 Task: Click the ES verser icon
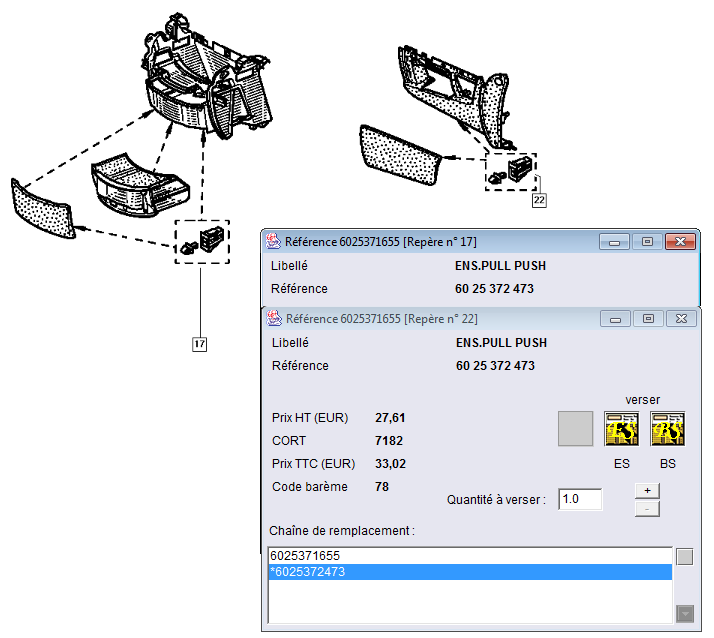coord(621,428)
